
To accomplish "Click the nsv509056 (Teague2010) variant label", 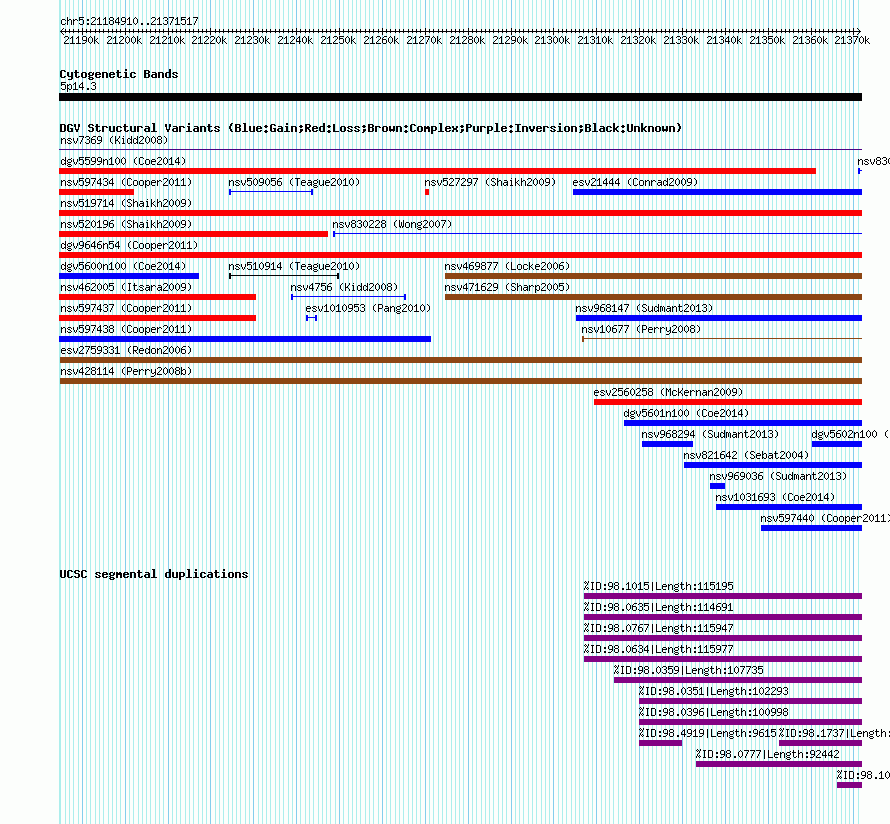I will [x=294, y=182].
